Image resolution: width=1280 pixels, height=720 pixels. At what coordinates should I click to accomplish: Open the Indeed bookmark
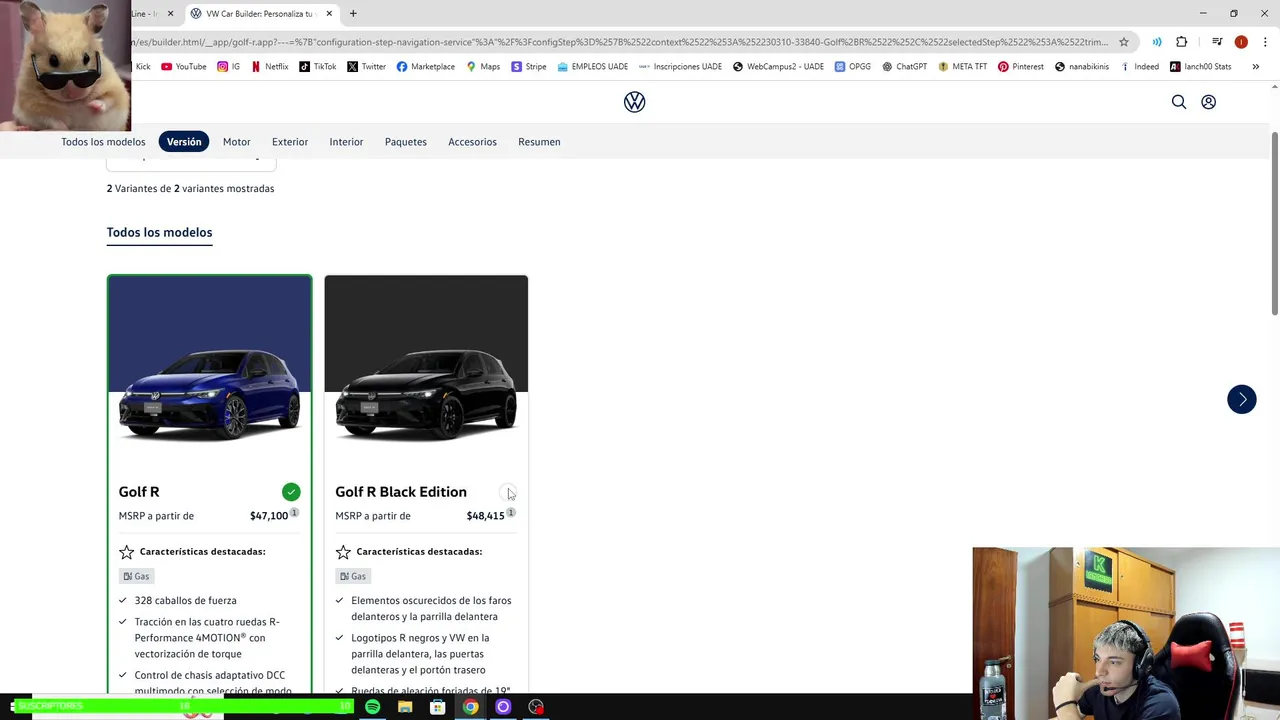pos(1139,67)
